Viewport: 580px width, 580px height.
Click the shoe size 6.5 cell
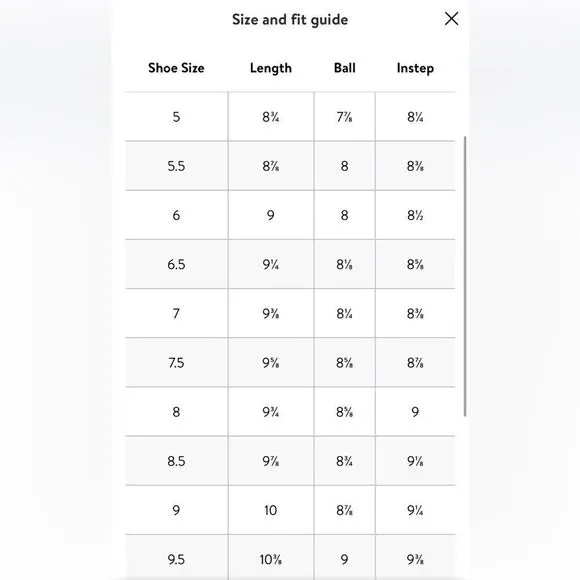click(x=176, y=264)
